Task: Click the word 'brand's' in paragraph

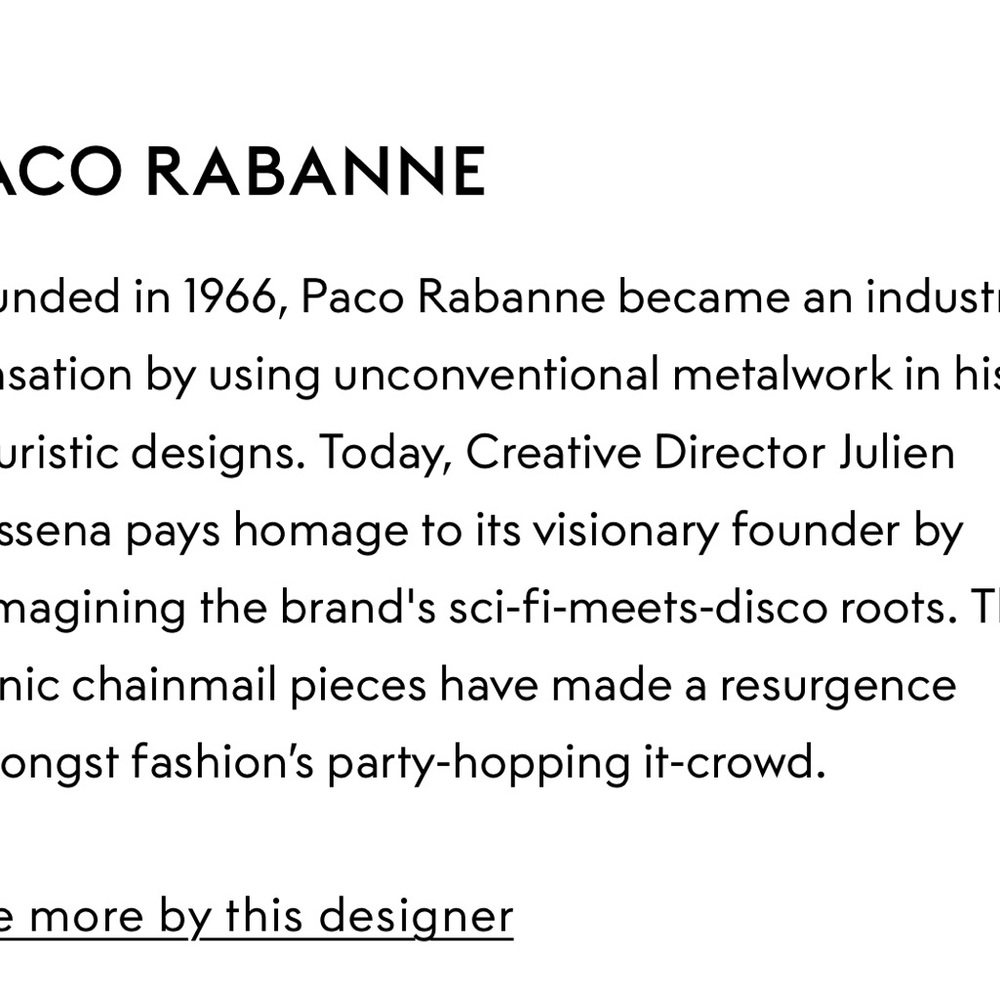Action: [x=358, y=606]
